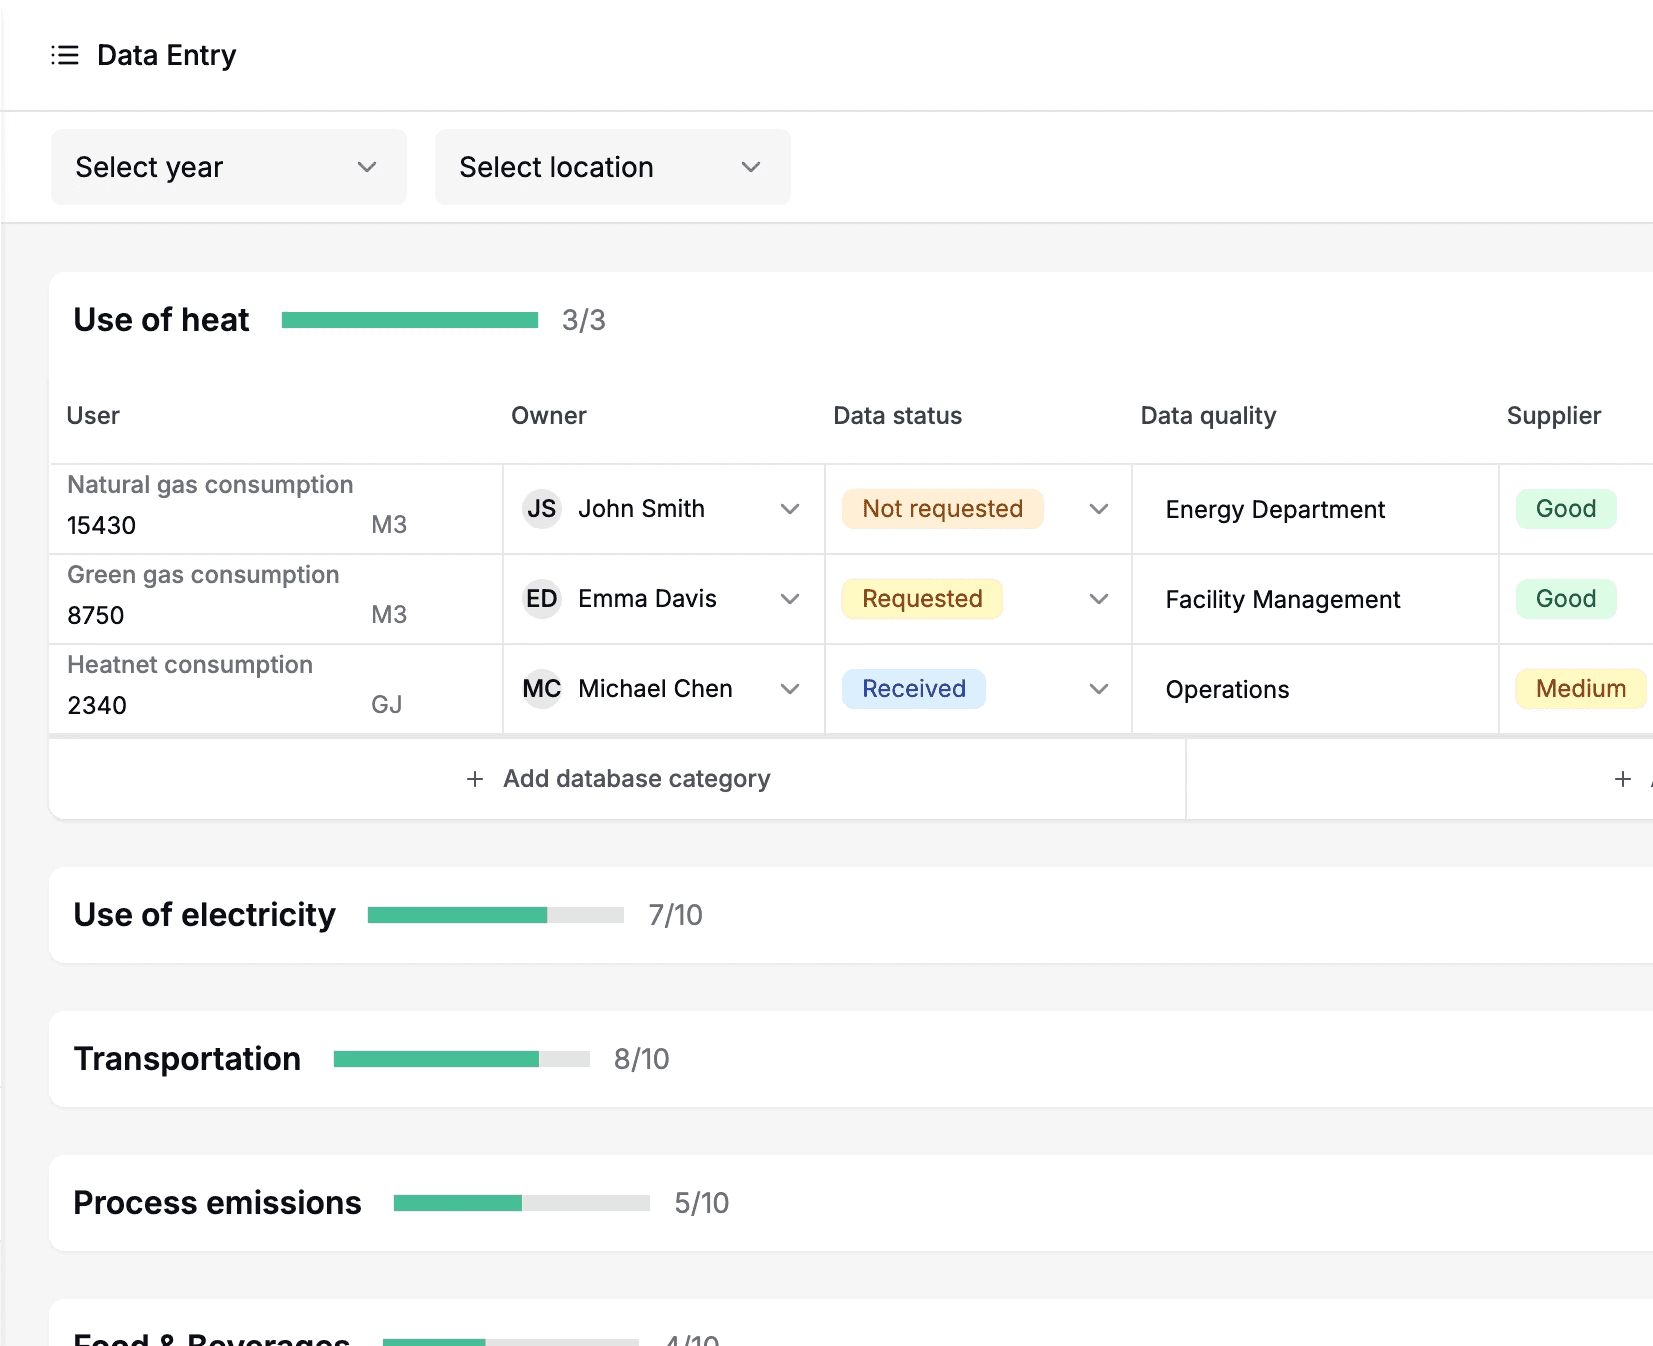
Task: Click the MC avatar for Michael Chen
Action: [x=542, y=689]
